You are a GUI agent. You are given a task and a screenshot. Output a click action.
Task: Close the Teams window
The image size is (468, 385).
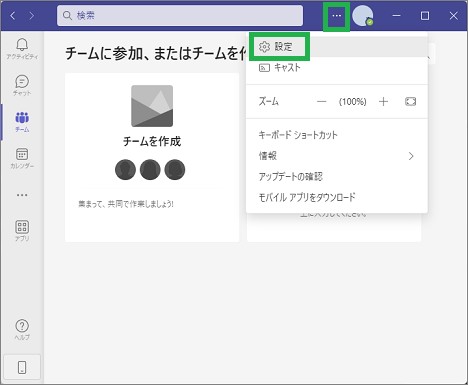(x=453, y=16)
